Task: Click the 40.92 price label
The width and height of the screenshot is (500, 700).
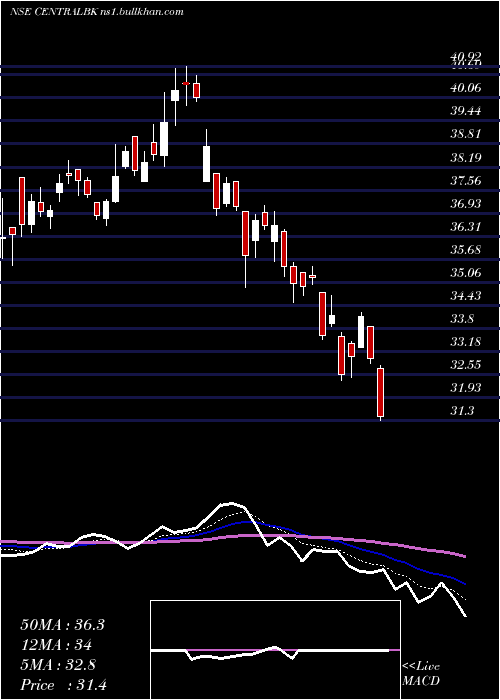Action: point(466,57)
